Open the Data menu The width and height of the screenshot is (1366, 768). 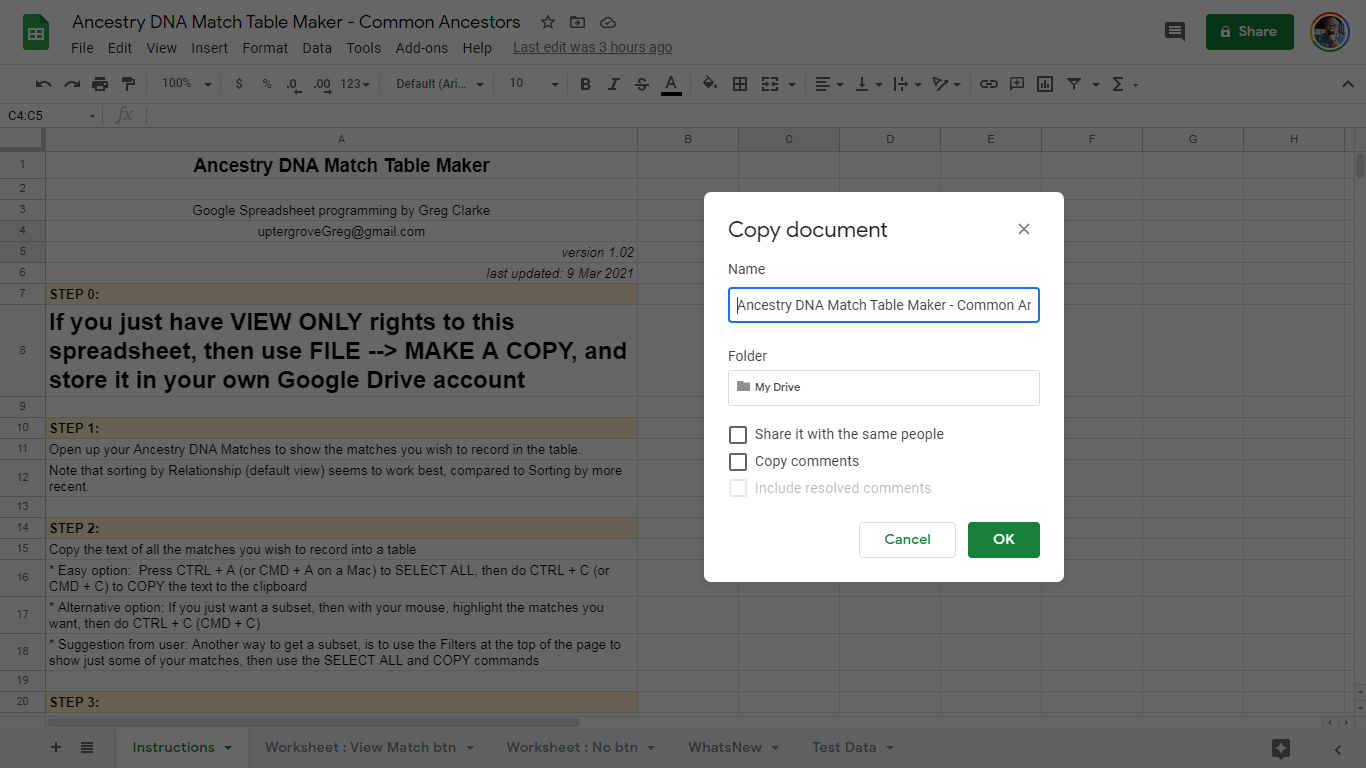click(x=317, y=48)
